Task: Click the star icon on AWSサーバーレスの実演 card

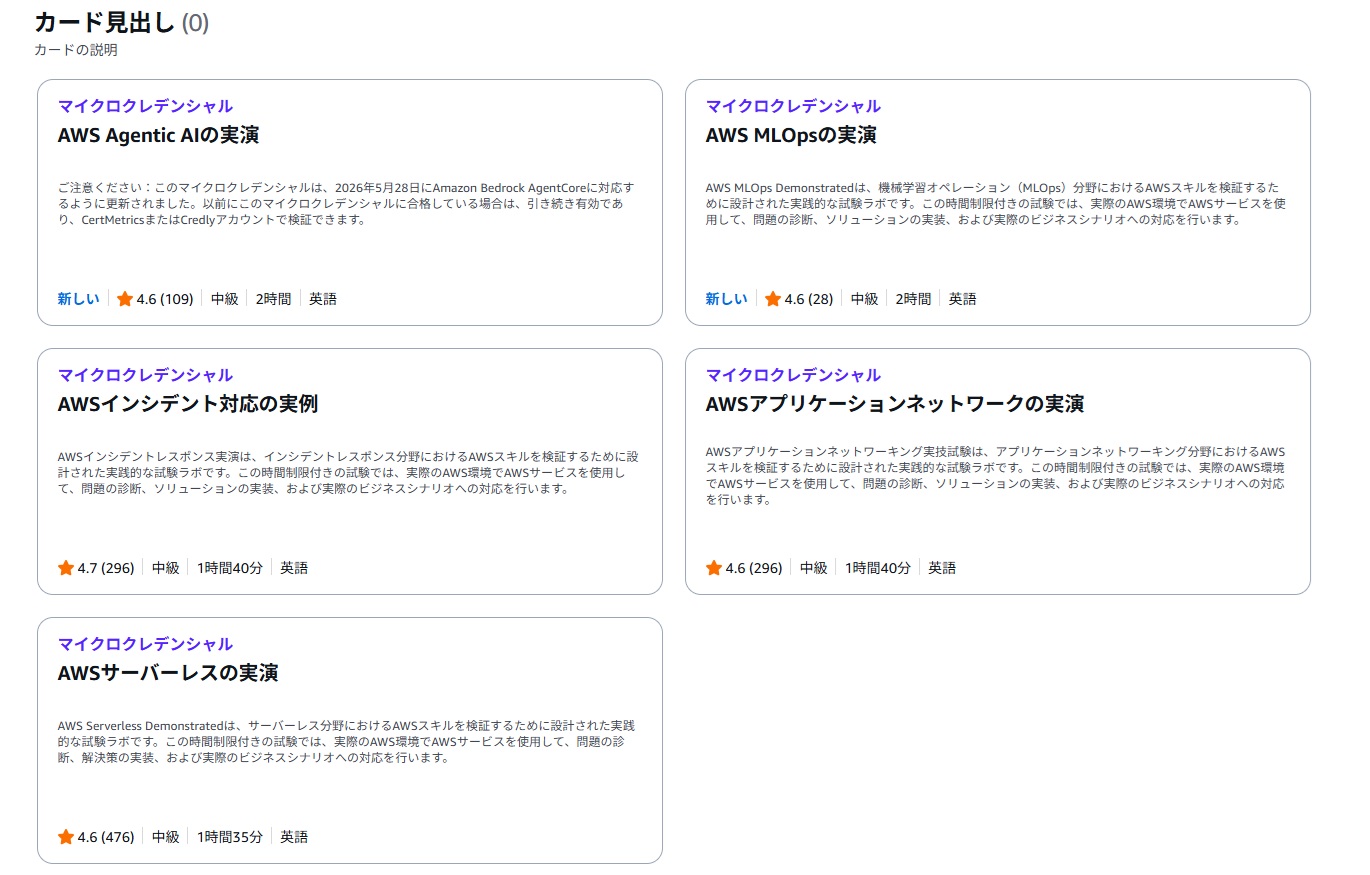Action: 66,837
